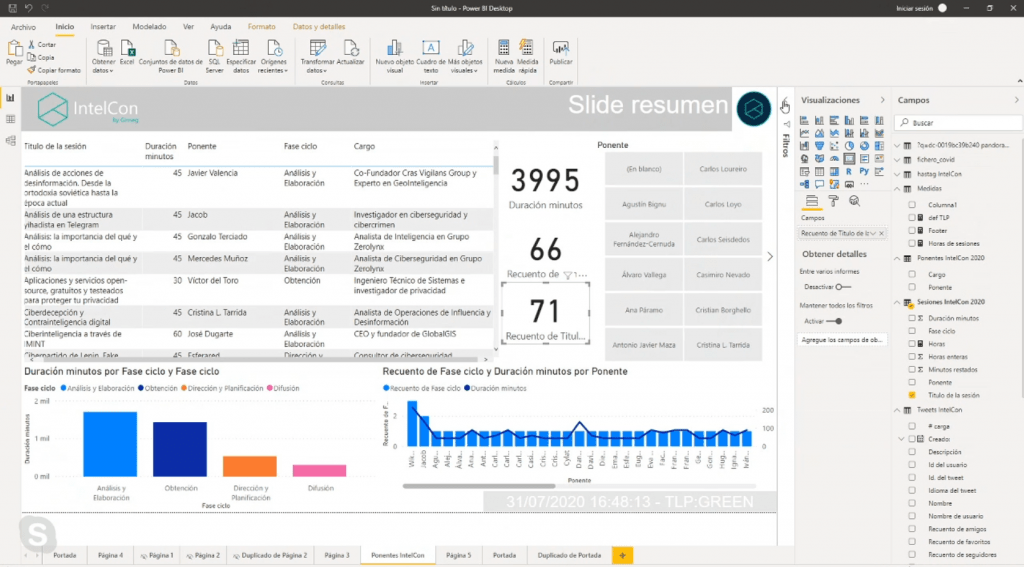The height and width of the screenshot is (567, 1024).
Task: Click the Publicar icon
Action: coord(560,48)
